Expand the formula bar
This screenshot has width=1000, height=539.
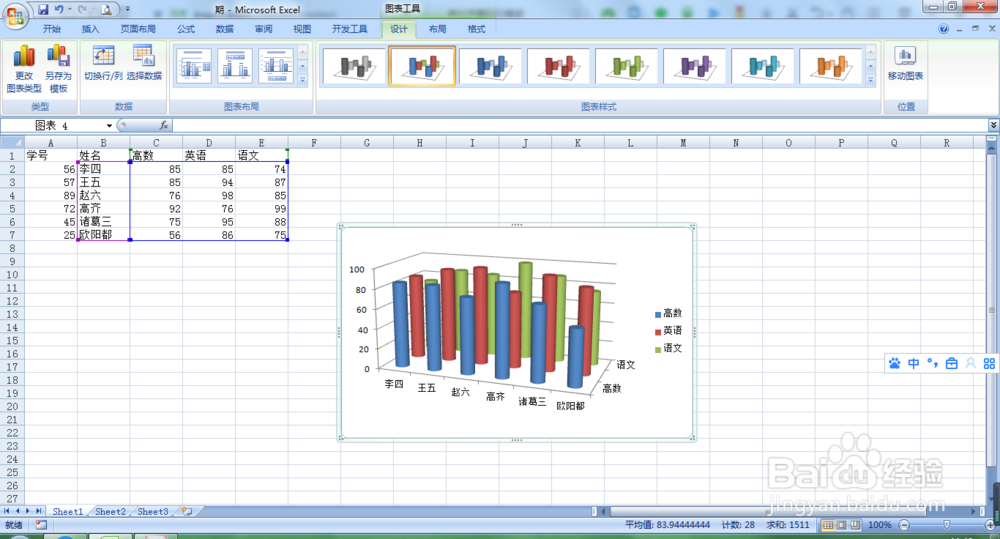[994, 125]
